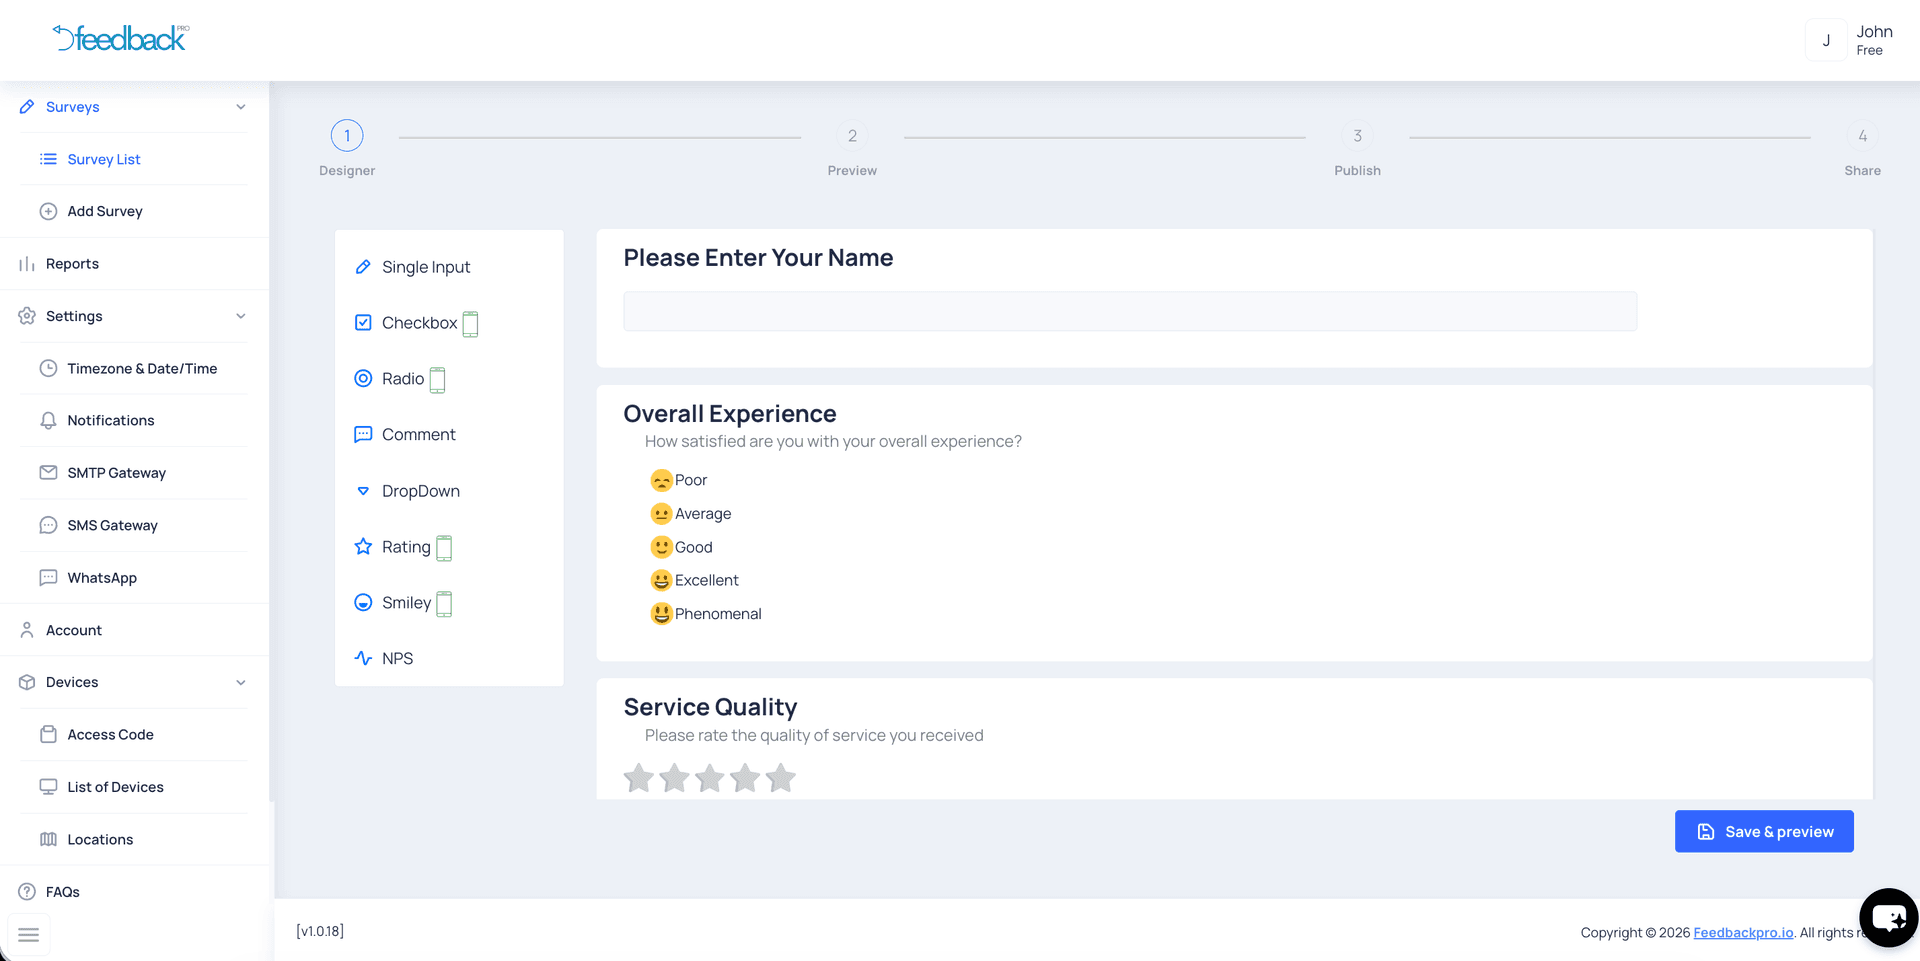Open the chat support widget

(1887, 917)
